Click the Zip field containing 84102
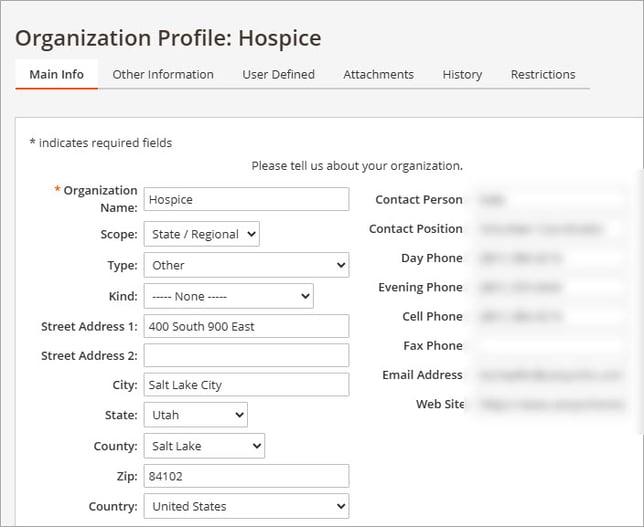 tap(246, 476)
